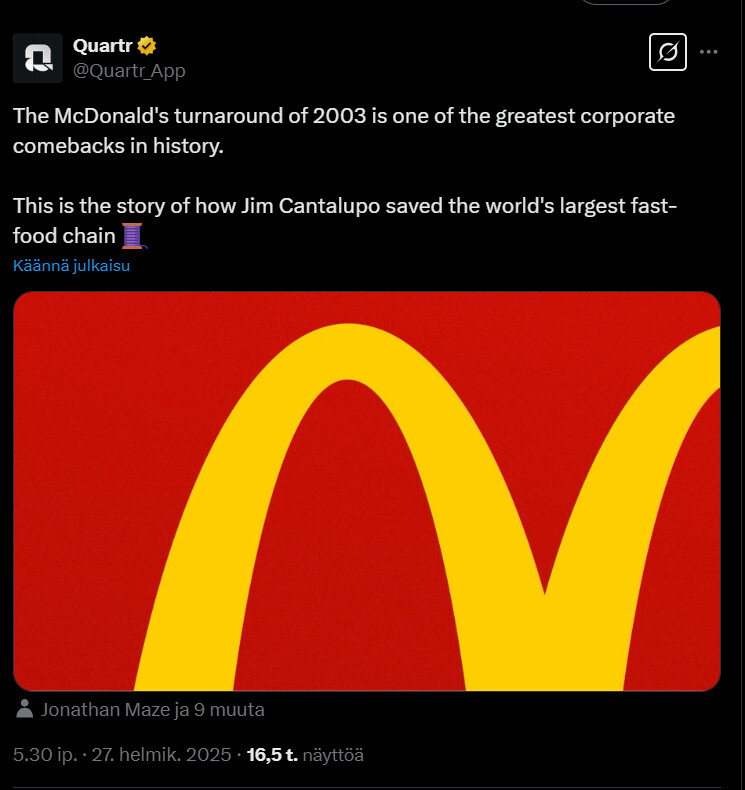Open the 16,5 t. näyttöä view count
The width and height of the screenshot is (745, 790).
coord(305,755)
